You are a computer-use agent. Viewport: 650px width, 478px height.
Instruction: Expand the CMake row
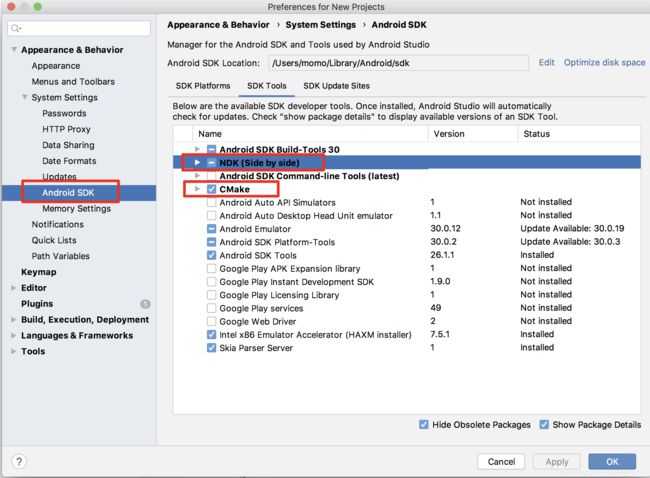197,189
